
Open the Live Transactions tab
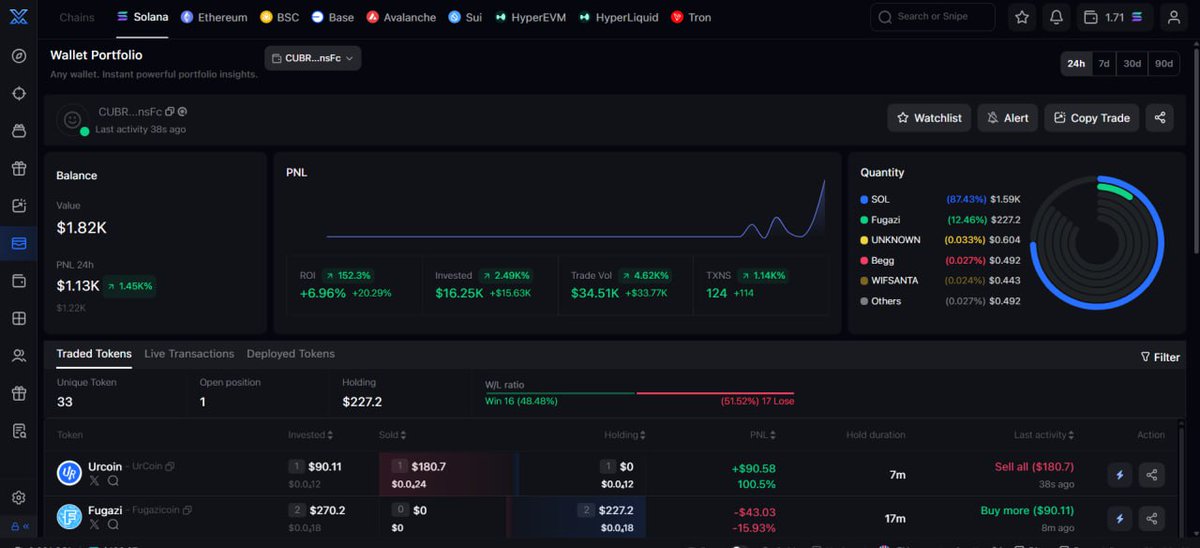click(x=189, y=354)
